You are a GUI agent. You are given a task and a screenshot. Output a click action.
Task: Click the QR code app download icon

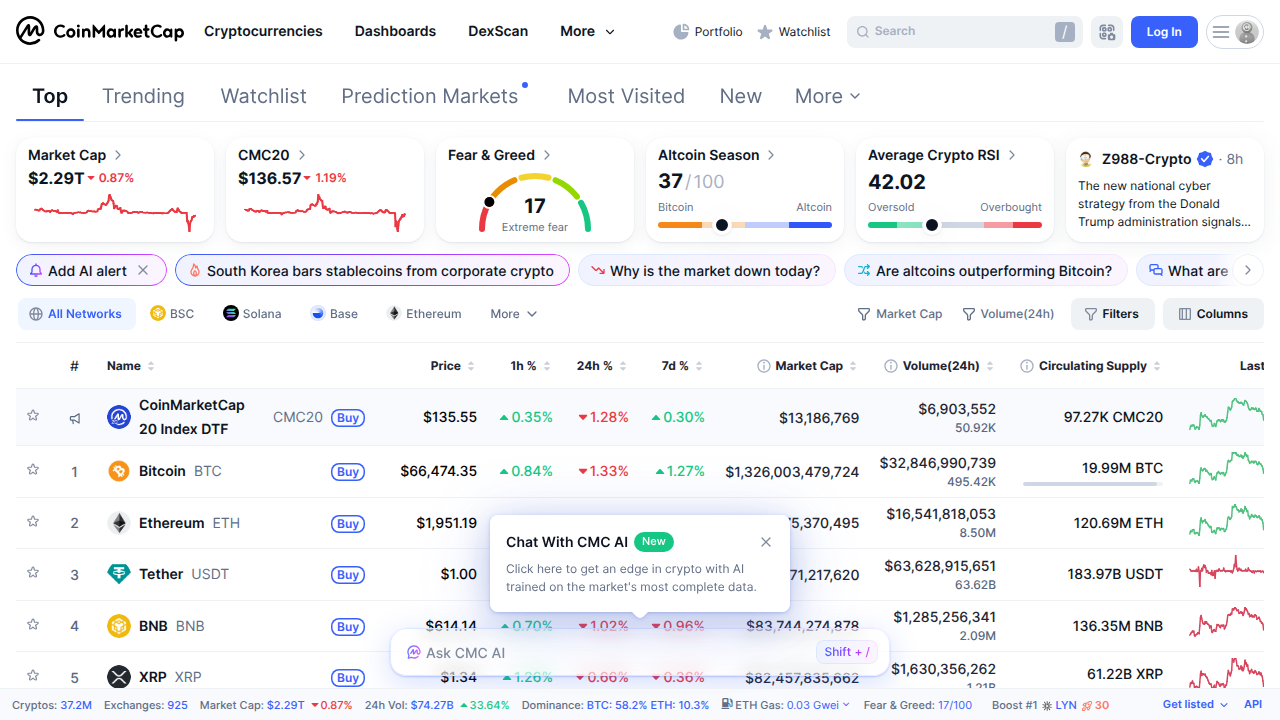[1107, 31]
